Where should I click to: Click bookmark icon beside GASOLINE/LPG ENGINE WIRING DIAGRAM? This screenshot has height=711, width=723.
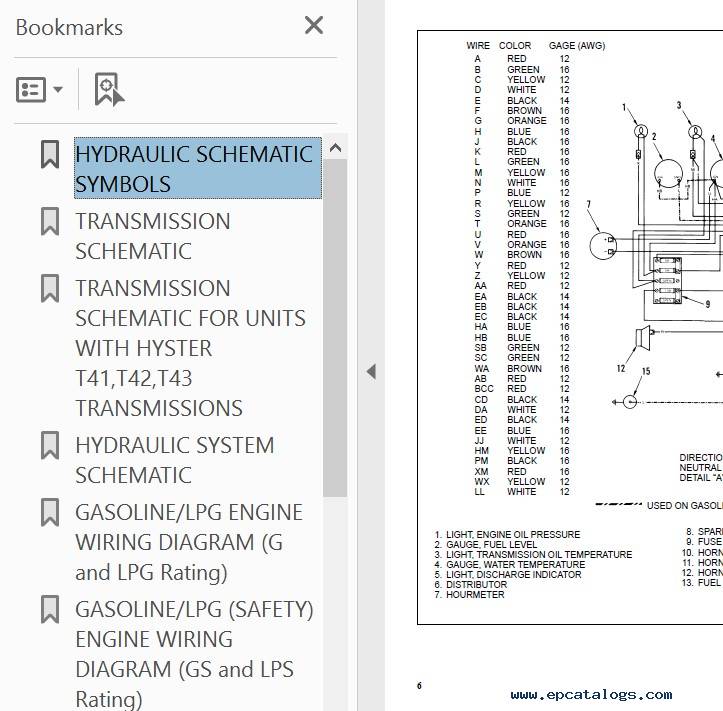pyautogui.click(x=50, y=512)
